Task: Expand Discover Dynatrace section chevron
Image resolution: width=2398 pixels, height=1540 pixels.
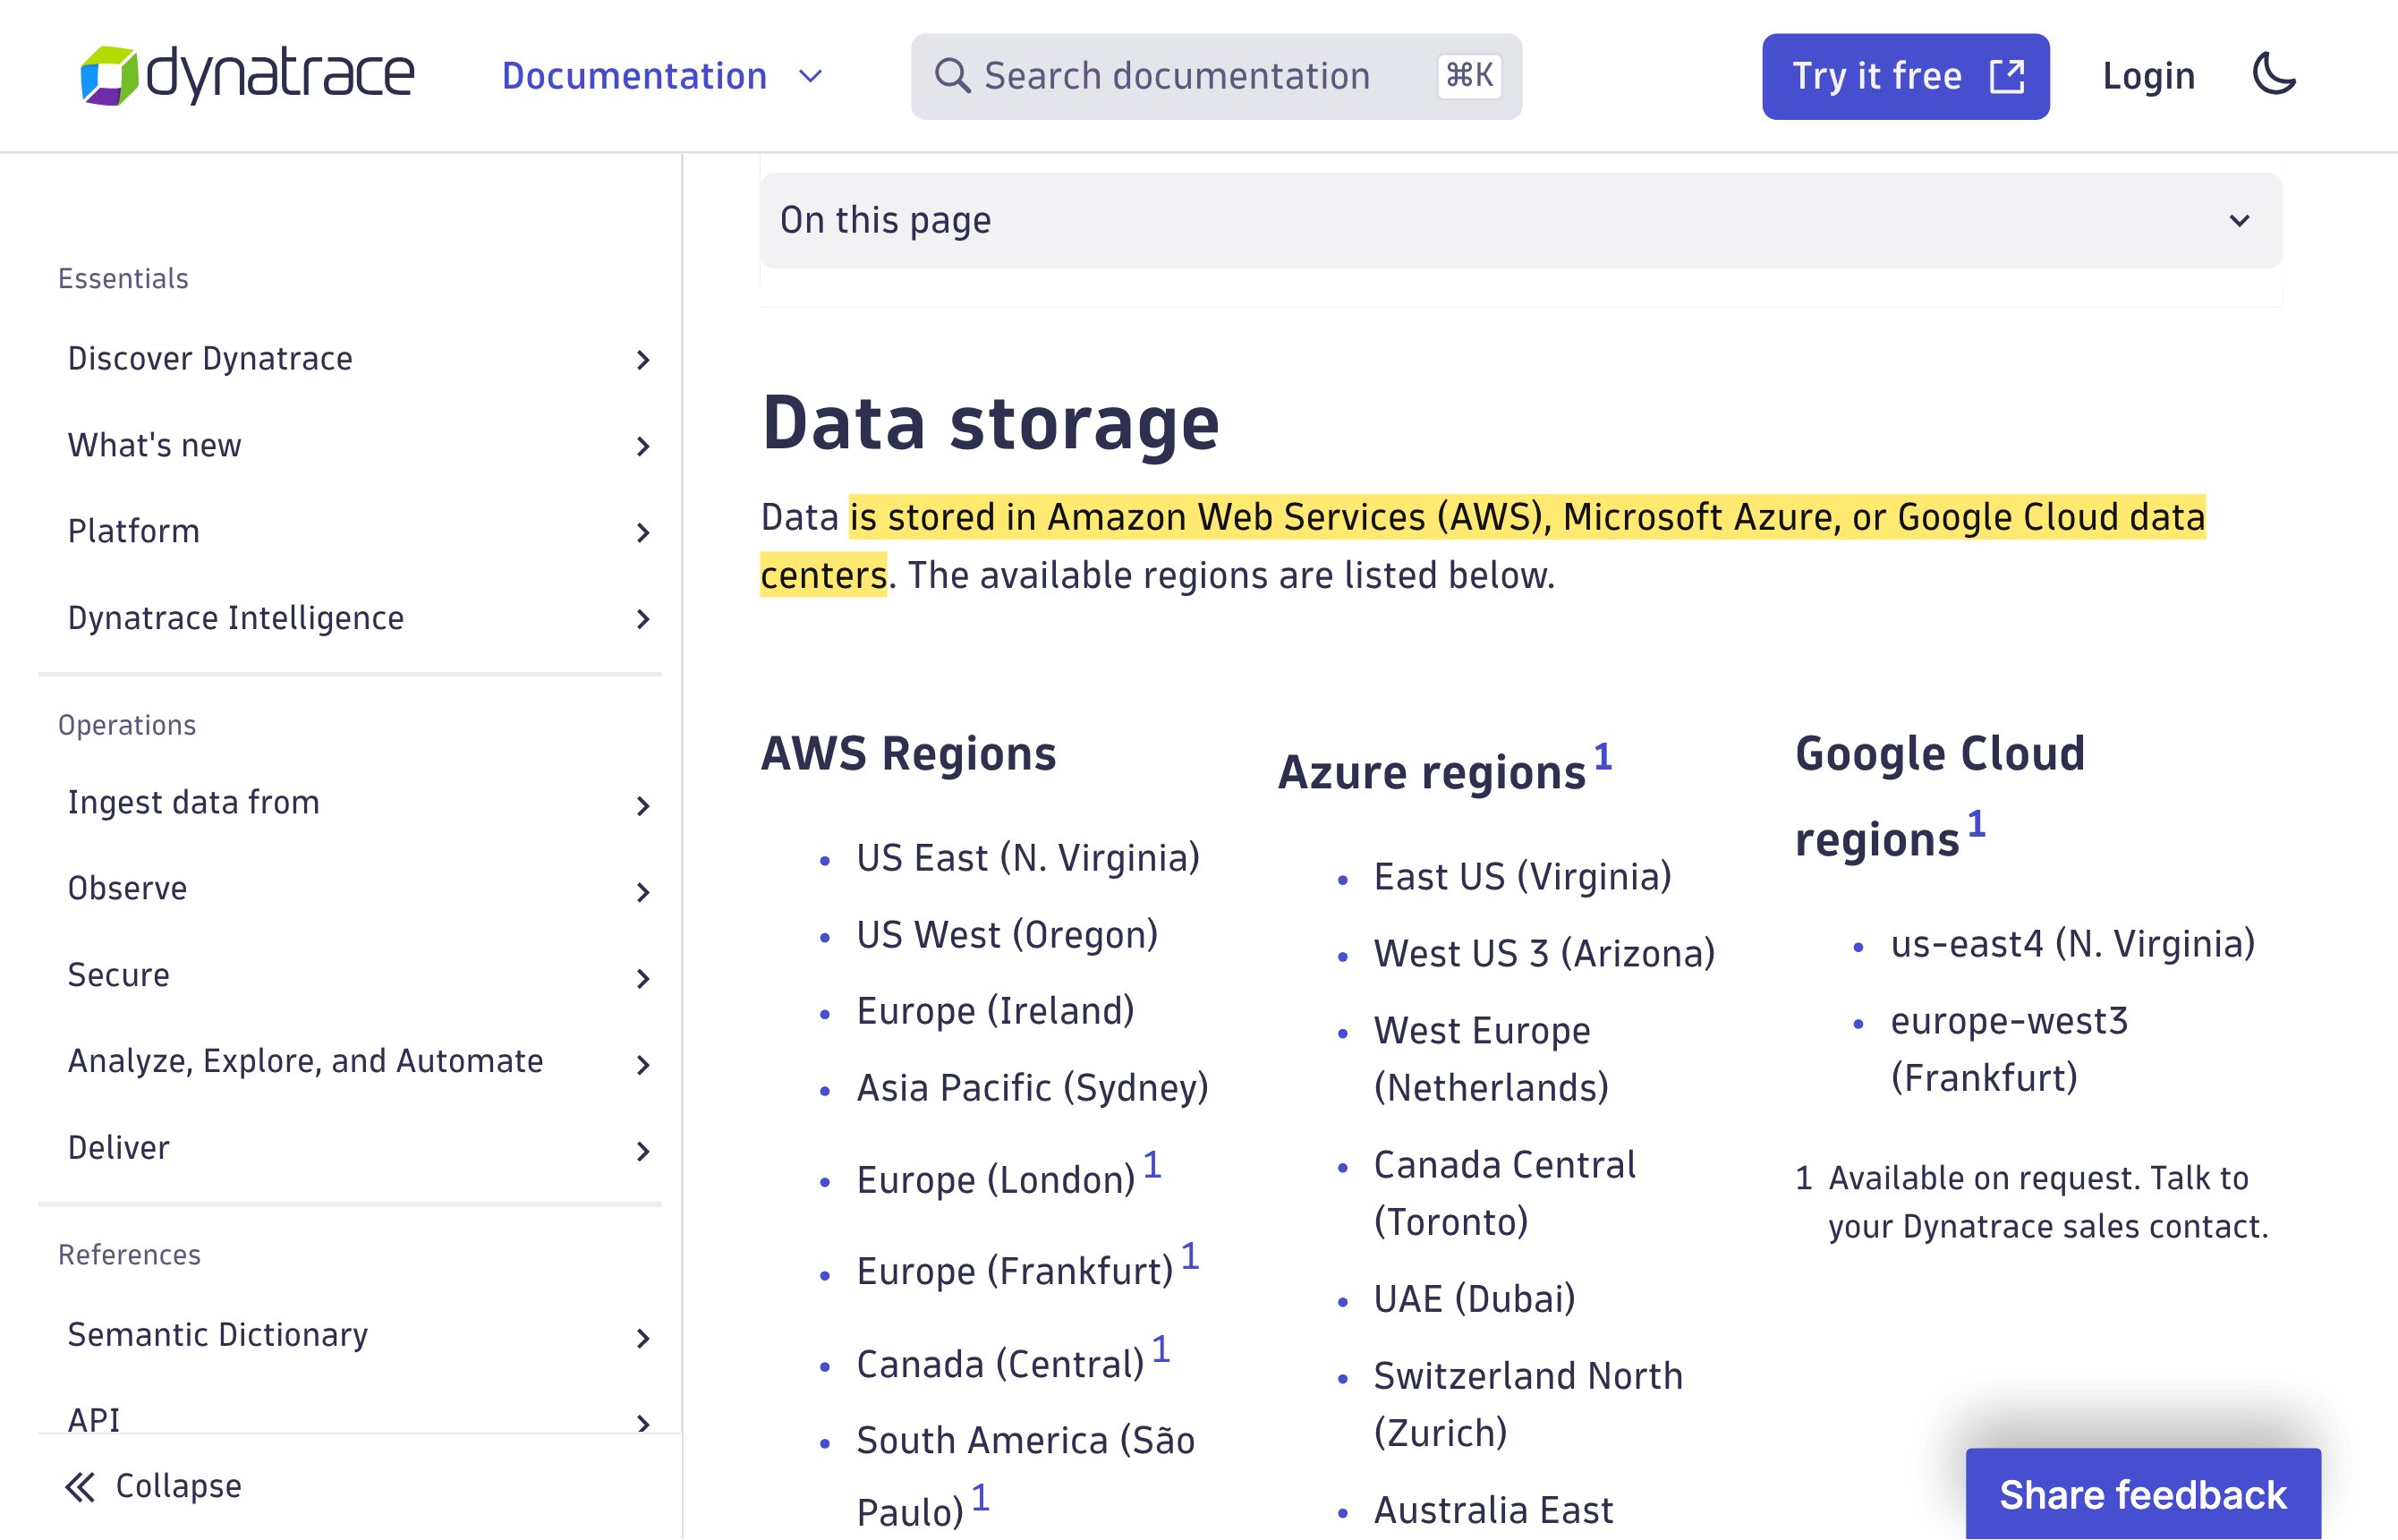Action: pos(643,360)
